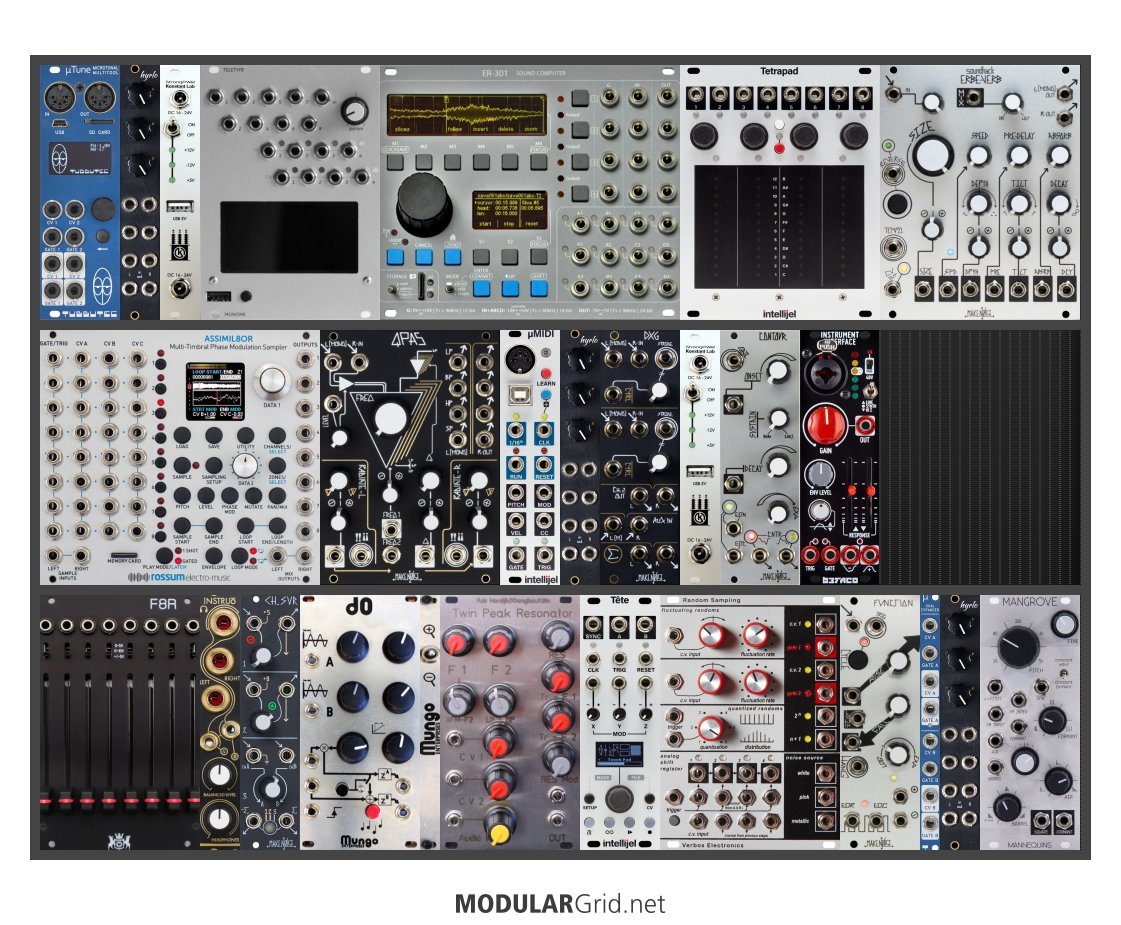Click the OUT jack on Befaco Instrument Interface
Viewport: 1121px width, 925px height.
[864, 426]
